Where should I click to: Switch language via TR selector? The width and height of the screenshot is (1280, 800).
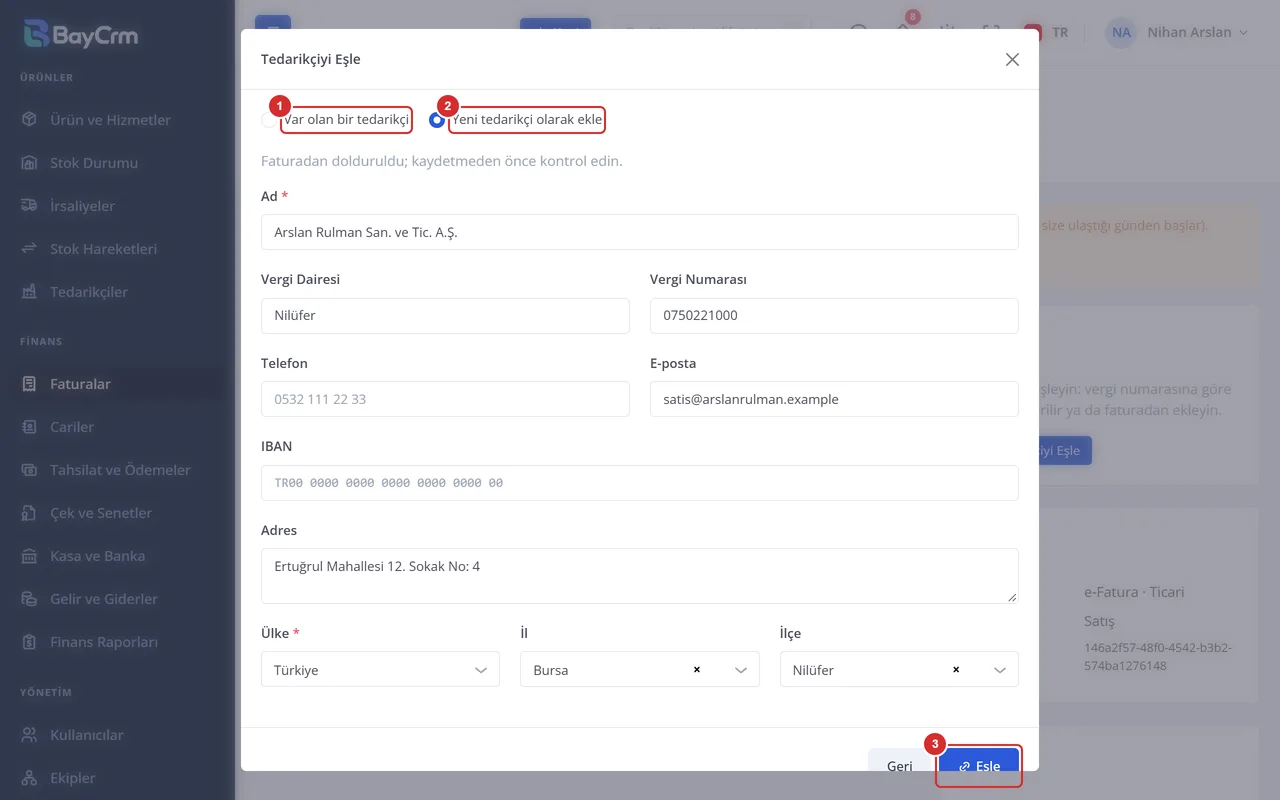coord(1047,32)
